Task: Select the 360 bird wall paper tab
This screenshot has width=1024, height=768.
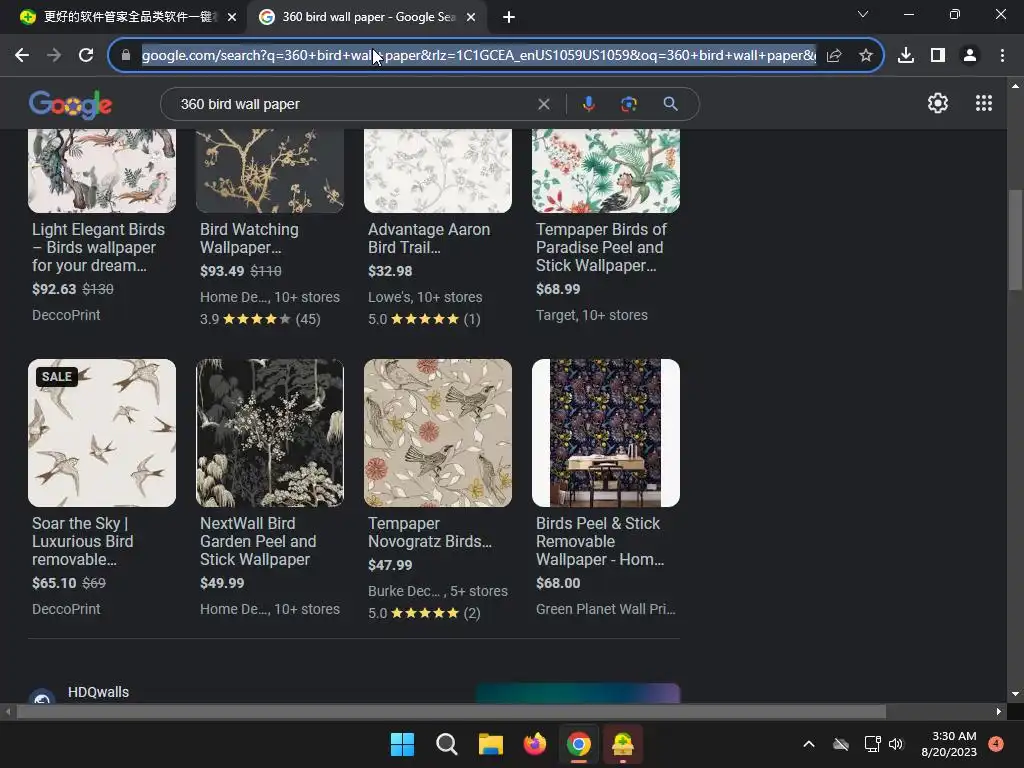Action: [x=368, y=17]
